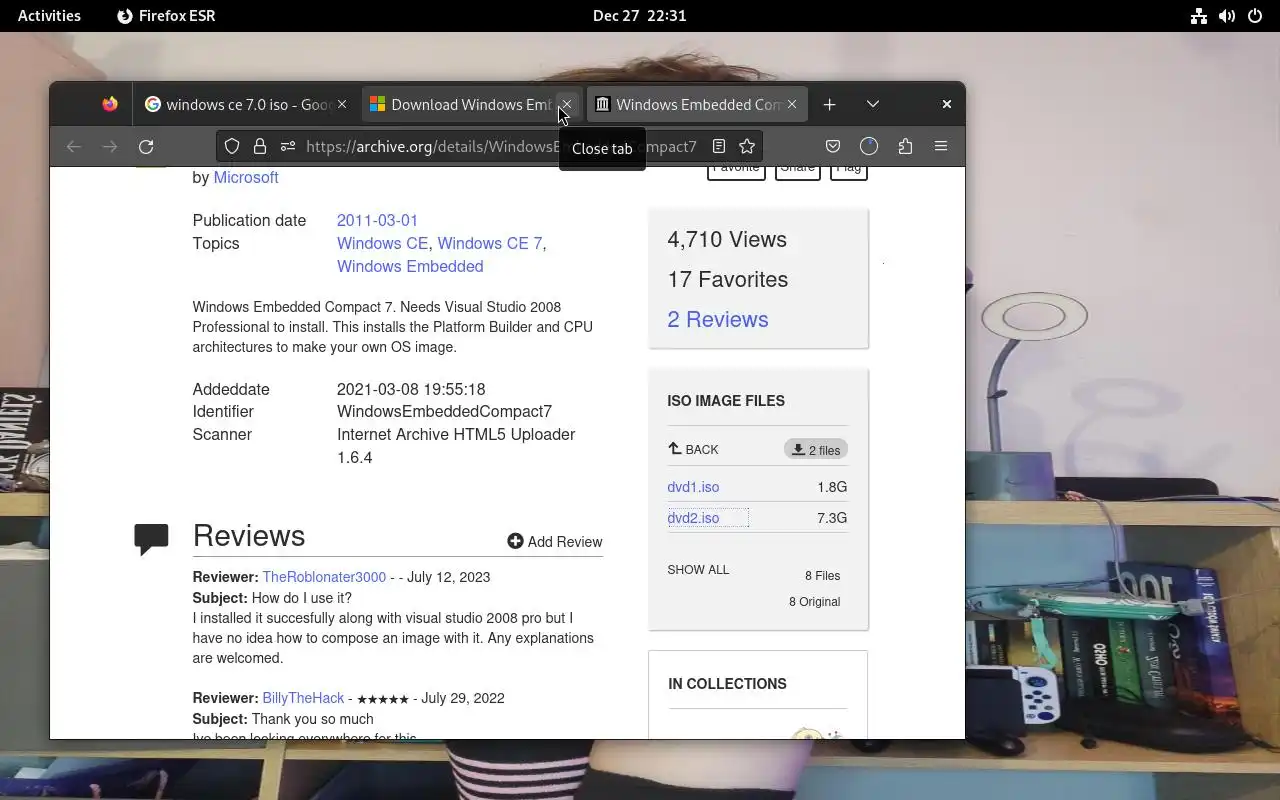Close the Download Windows Embedded tab

click(x=566, y=104)
